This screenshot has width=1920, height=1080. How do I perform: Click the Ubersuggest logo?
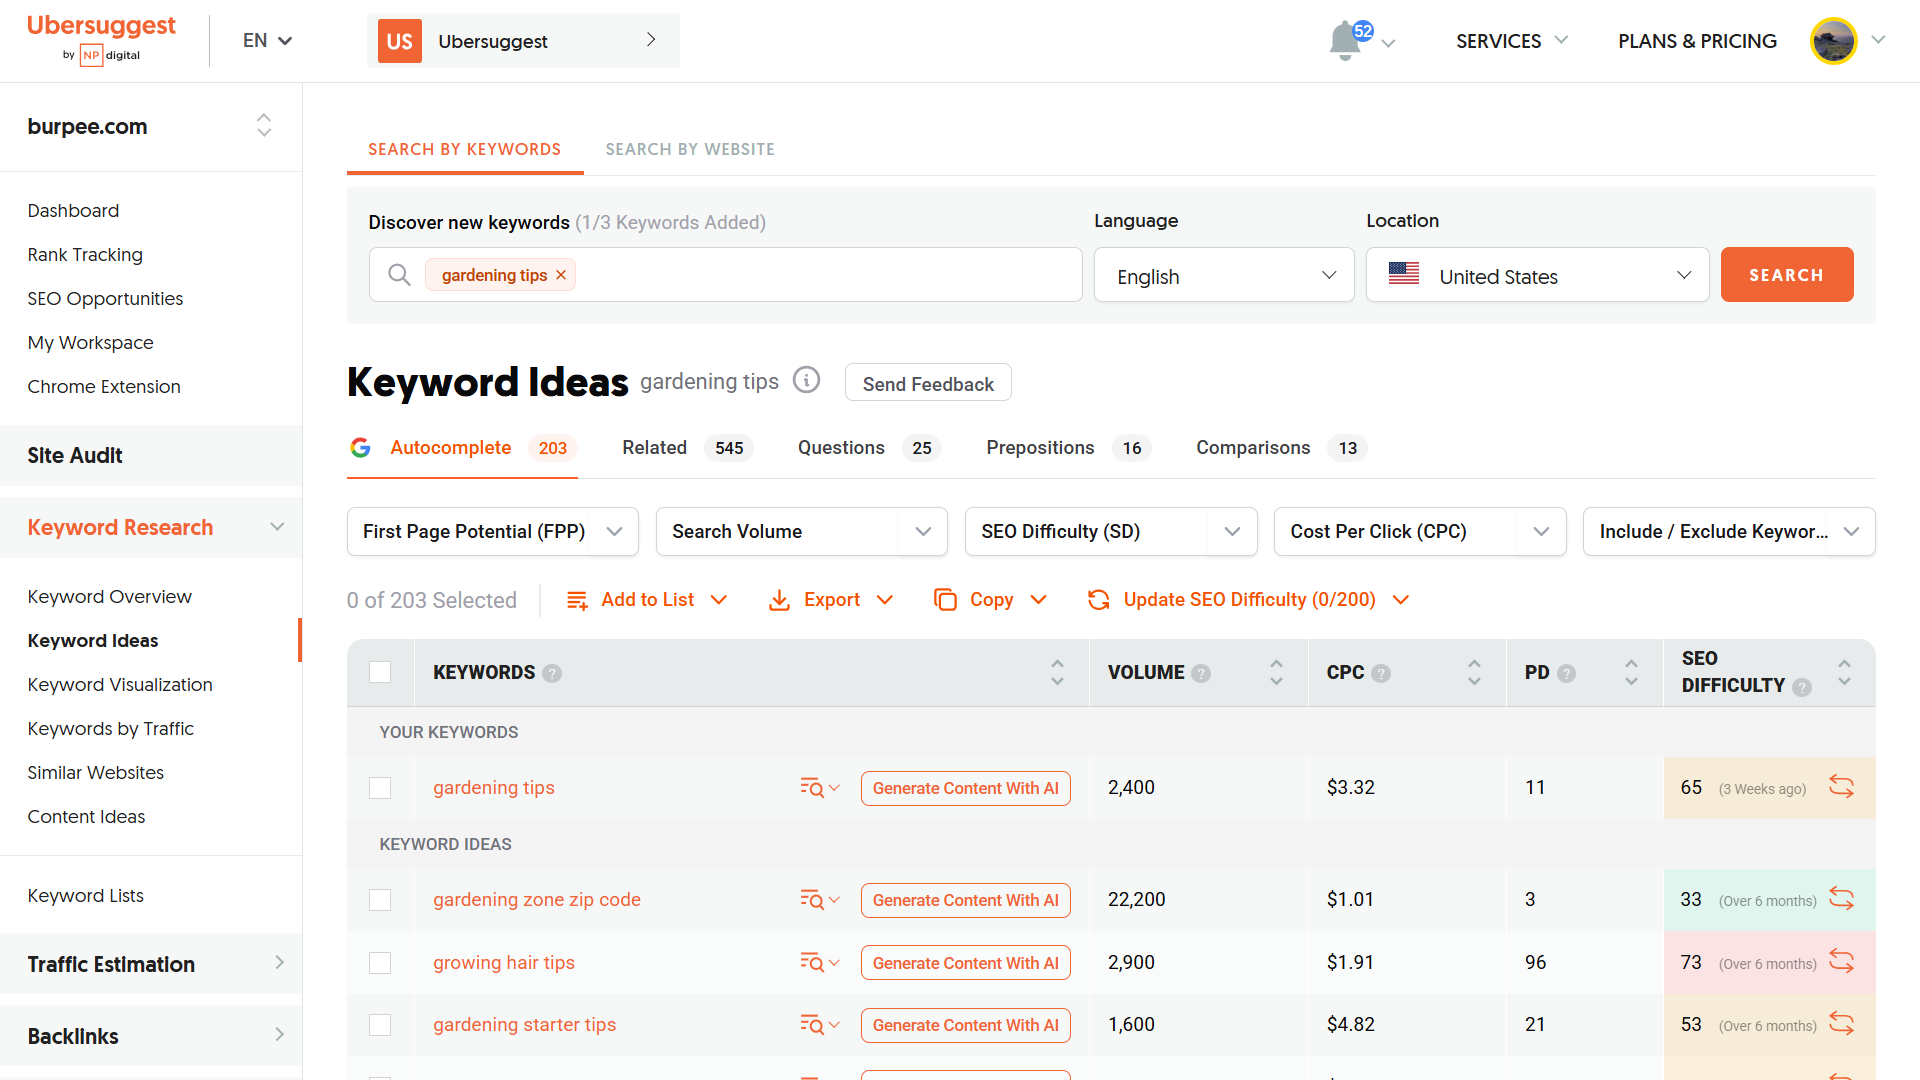(x=101, y=38)
